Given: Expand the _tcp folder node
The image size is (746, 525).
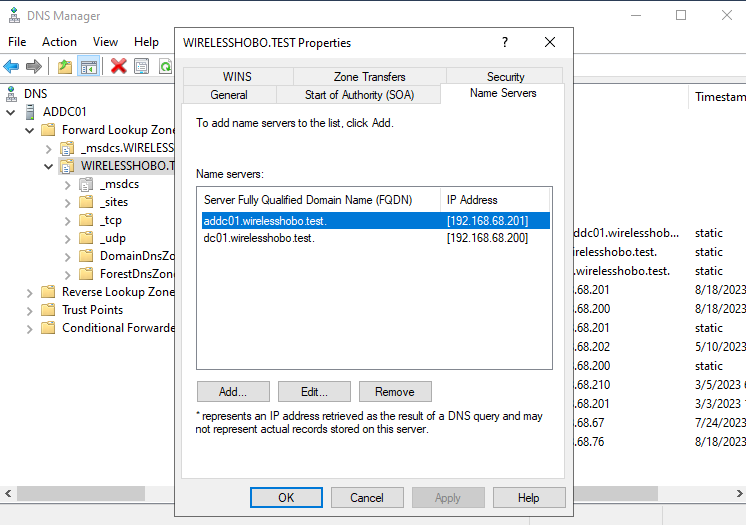Looking at the screenshot, I should click(x=66, y=220).
